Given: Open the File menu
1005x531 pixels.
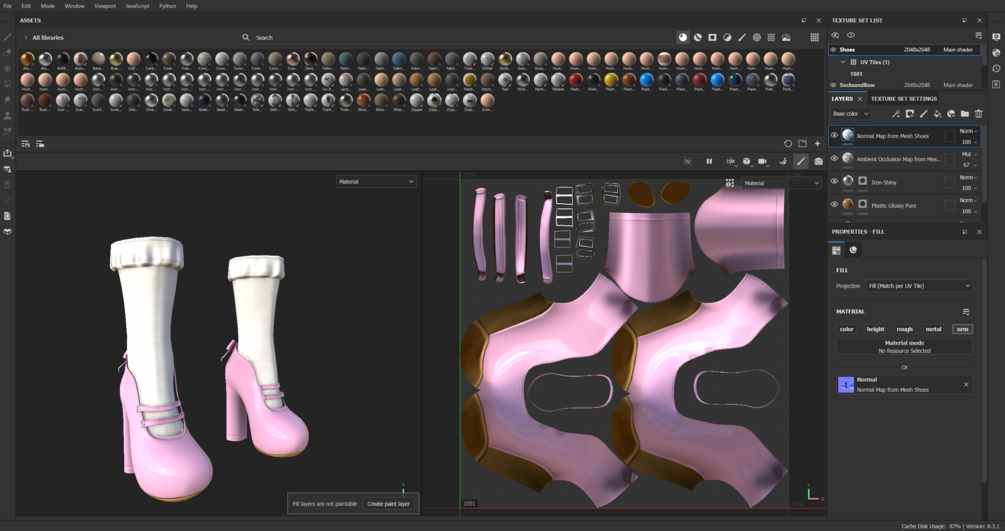Looking at the screenshot, I should [x=8, y=6].
